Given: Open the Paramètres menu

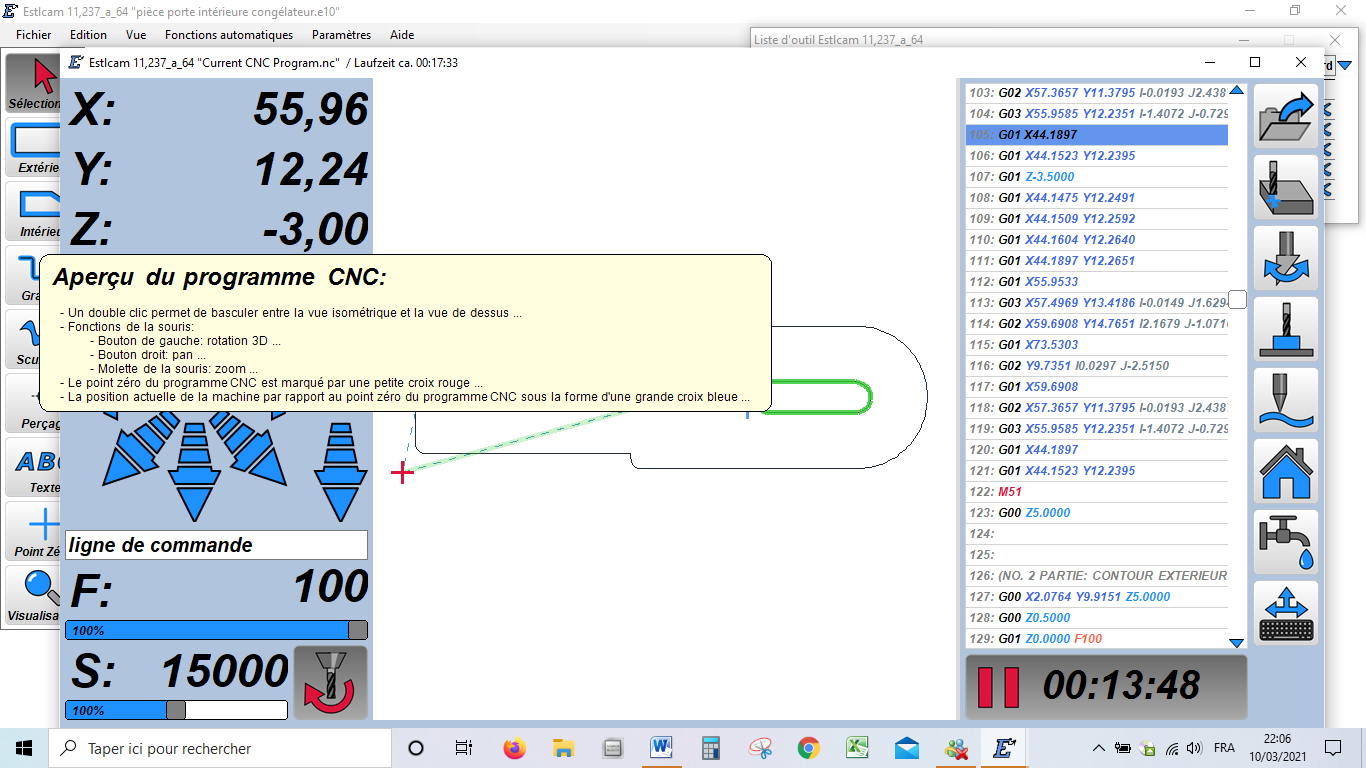Looking at the screenshot, I should click(x=341, y=35).
